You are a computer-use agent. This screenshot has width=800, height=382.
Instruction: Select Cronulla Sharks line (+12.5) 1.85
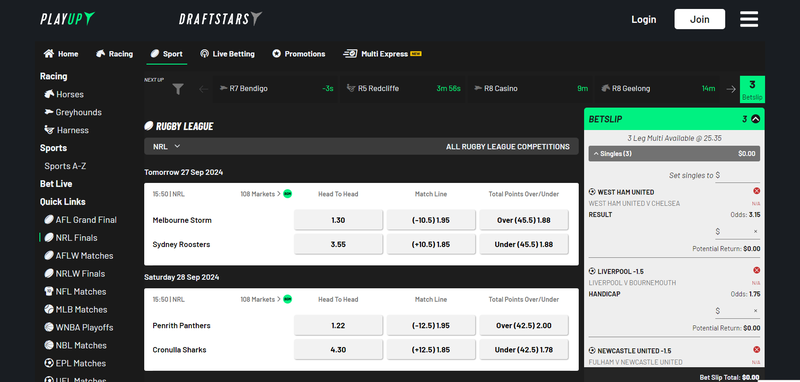point(431,350)
